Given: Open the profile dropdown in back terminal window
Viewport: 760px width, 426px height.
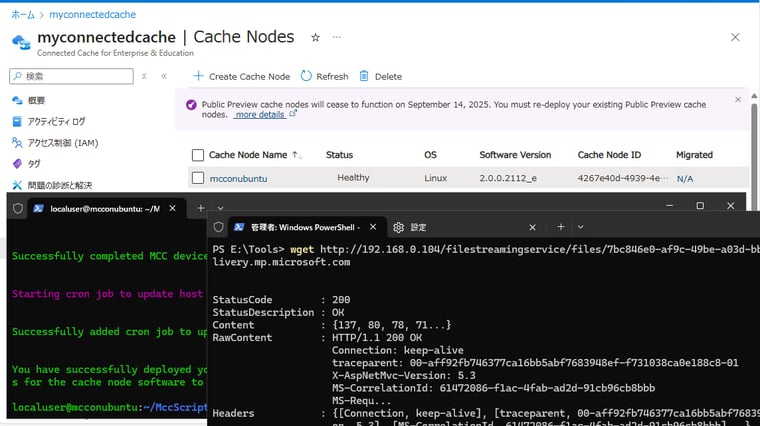Looking at the screenshot, I should tap(221, 208).
